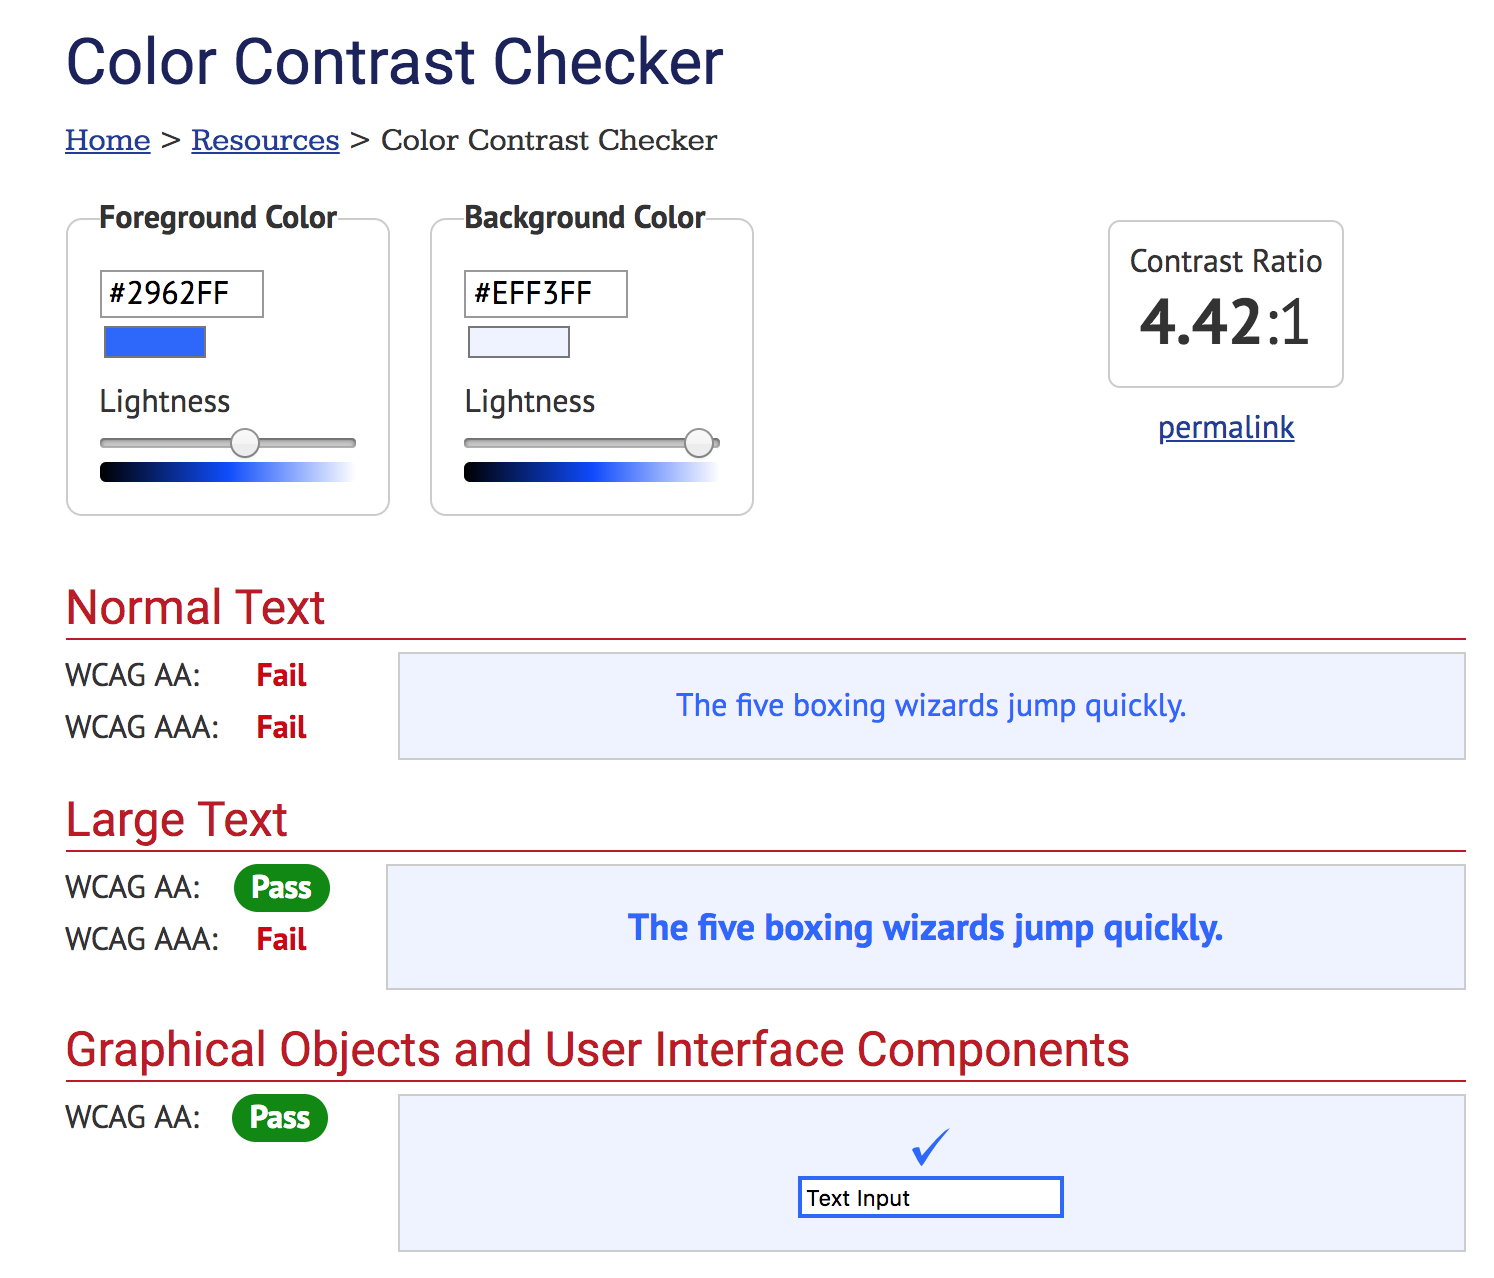Select the pale background color swatch

(x=517, y=341)
